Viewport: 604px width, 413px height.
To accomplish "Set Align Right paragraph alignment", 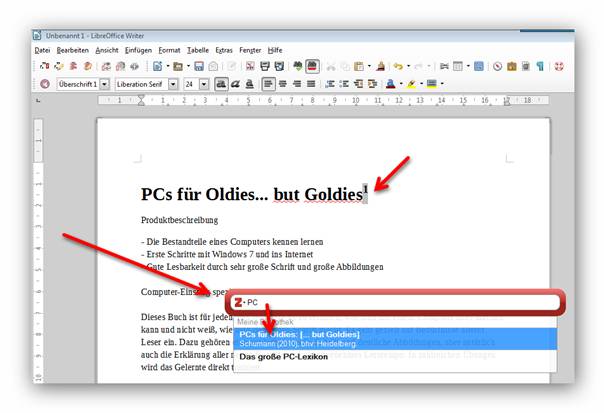I will pyautogui.click(x=297, y=84).
